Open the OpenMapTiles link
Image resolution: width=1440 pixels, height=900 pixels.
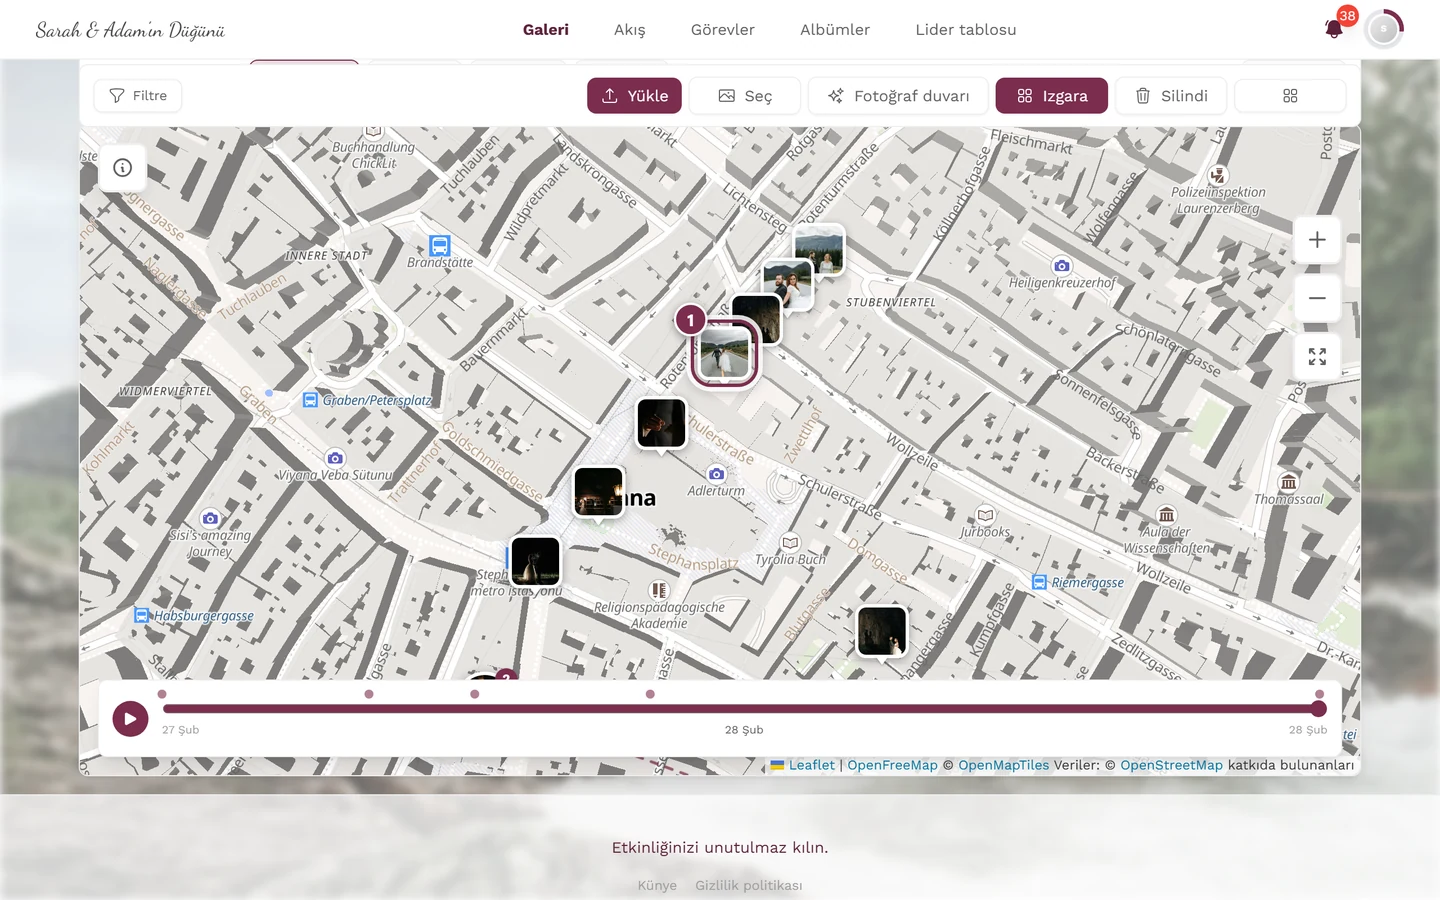(x=1004, y=765)
